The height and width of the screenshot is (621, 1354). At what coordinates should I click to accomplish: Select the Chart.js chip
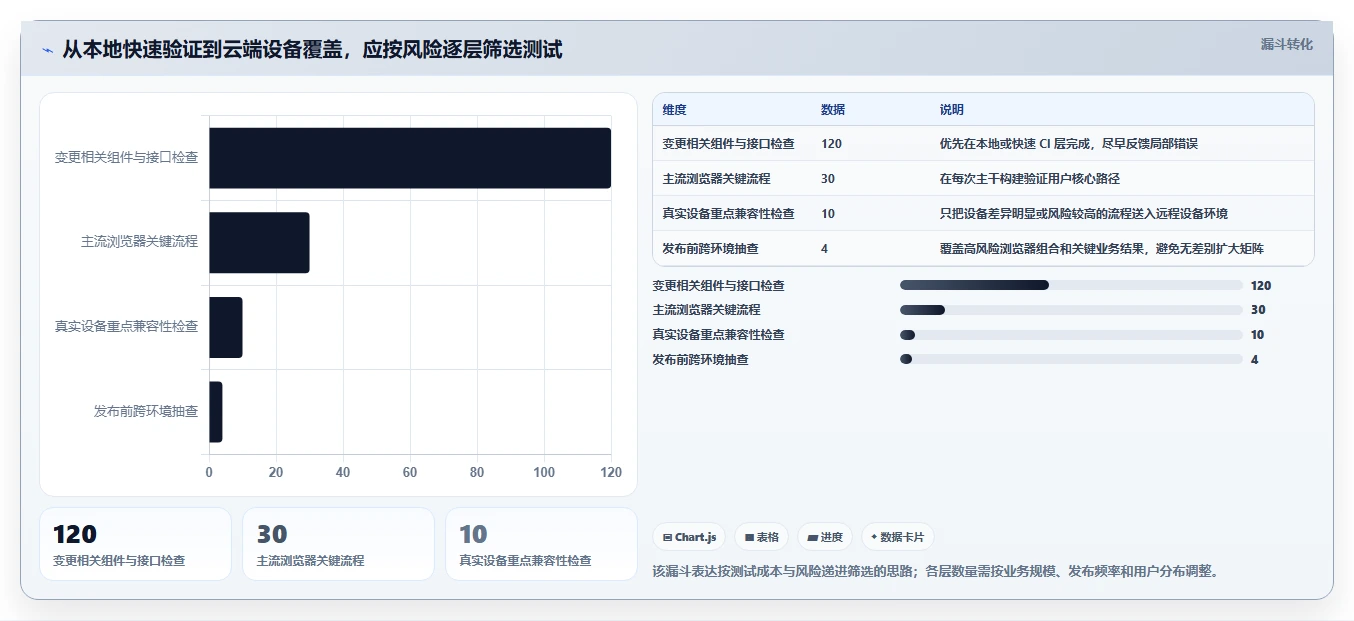(689, 537)
